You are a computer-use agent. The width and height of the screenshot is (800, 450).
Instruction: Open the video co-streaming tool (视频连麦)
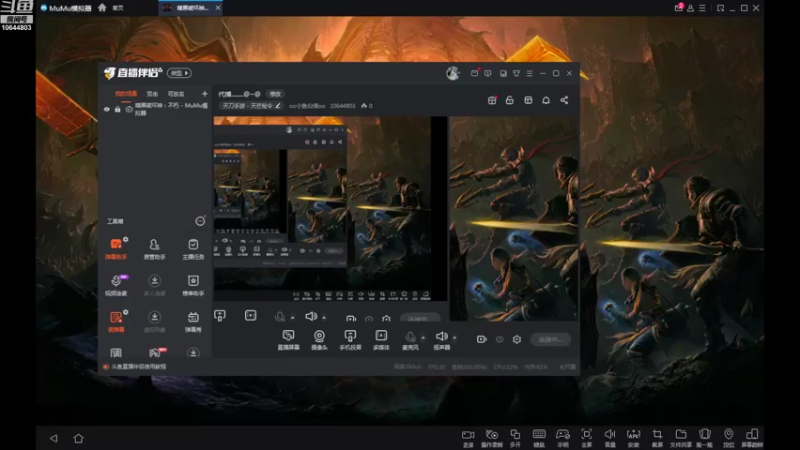116,285
